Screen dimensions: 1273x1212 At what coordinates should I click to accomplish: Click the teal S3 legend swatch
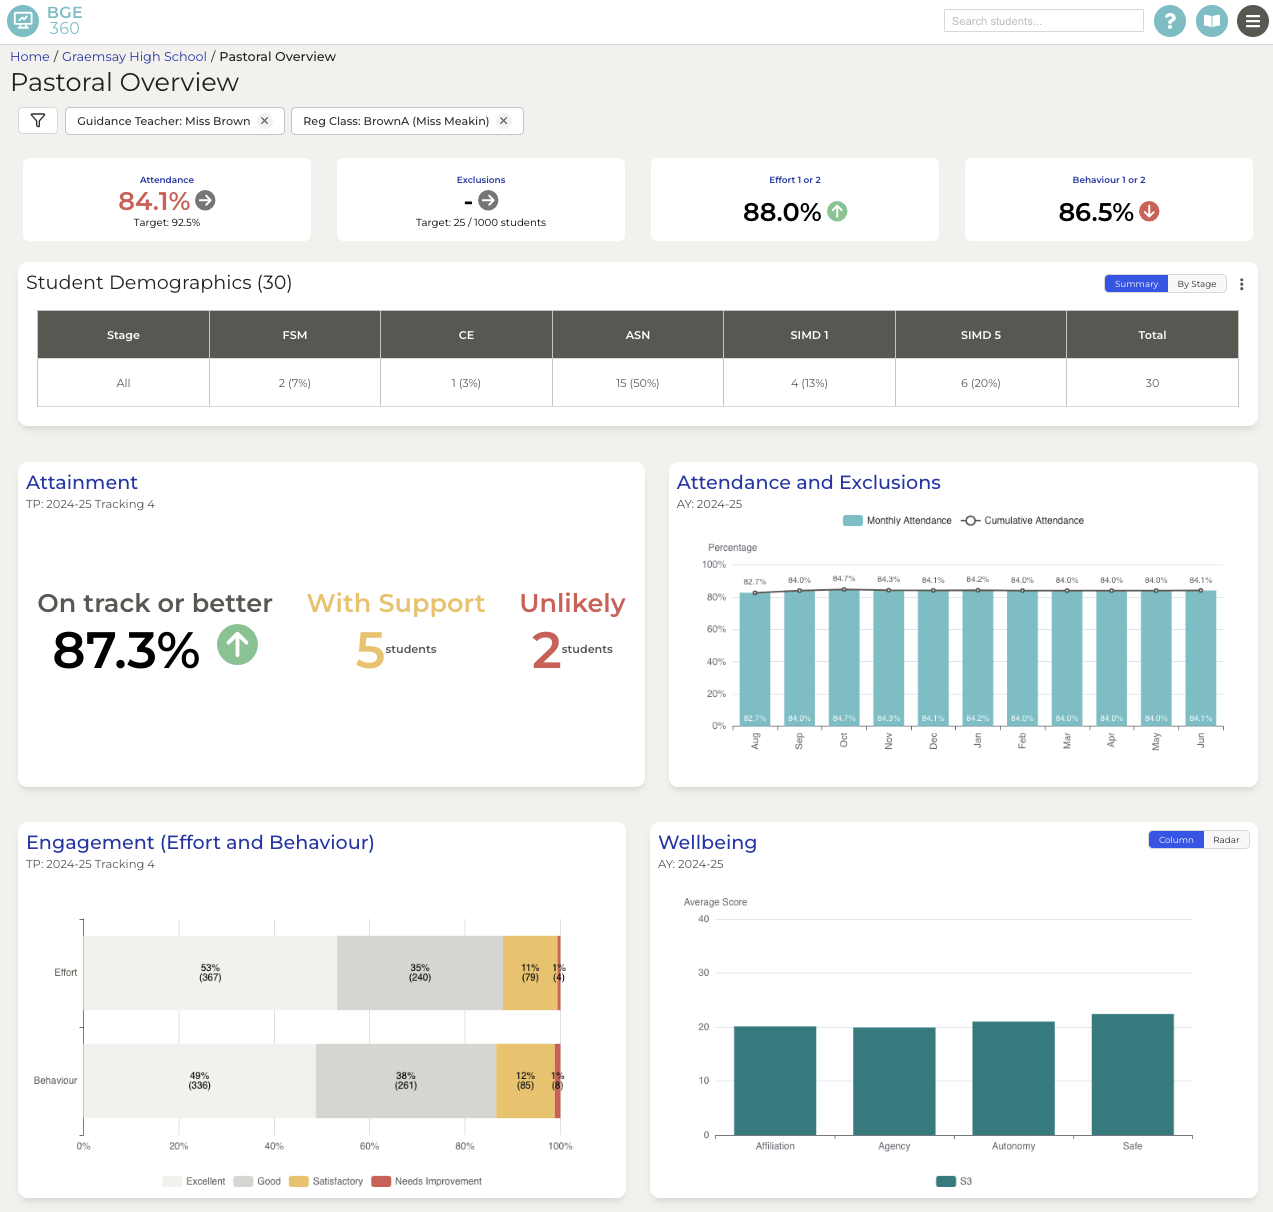[946, 1181]
